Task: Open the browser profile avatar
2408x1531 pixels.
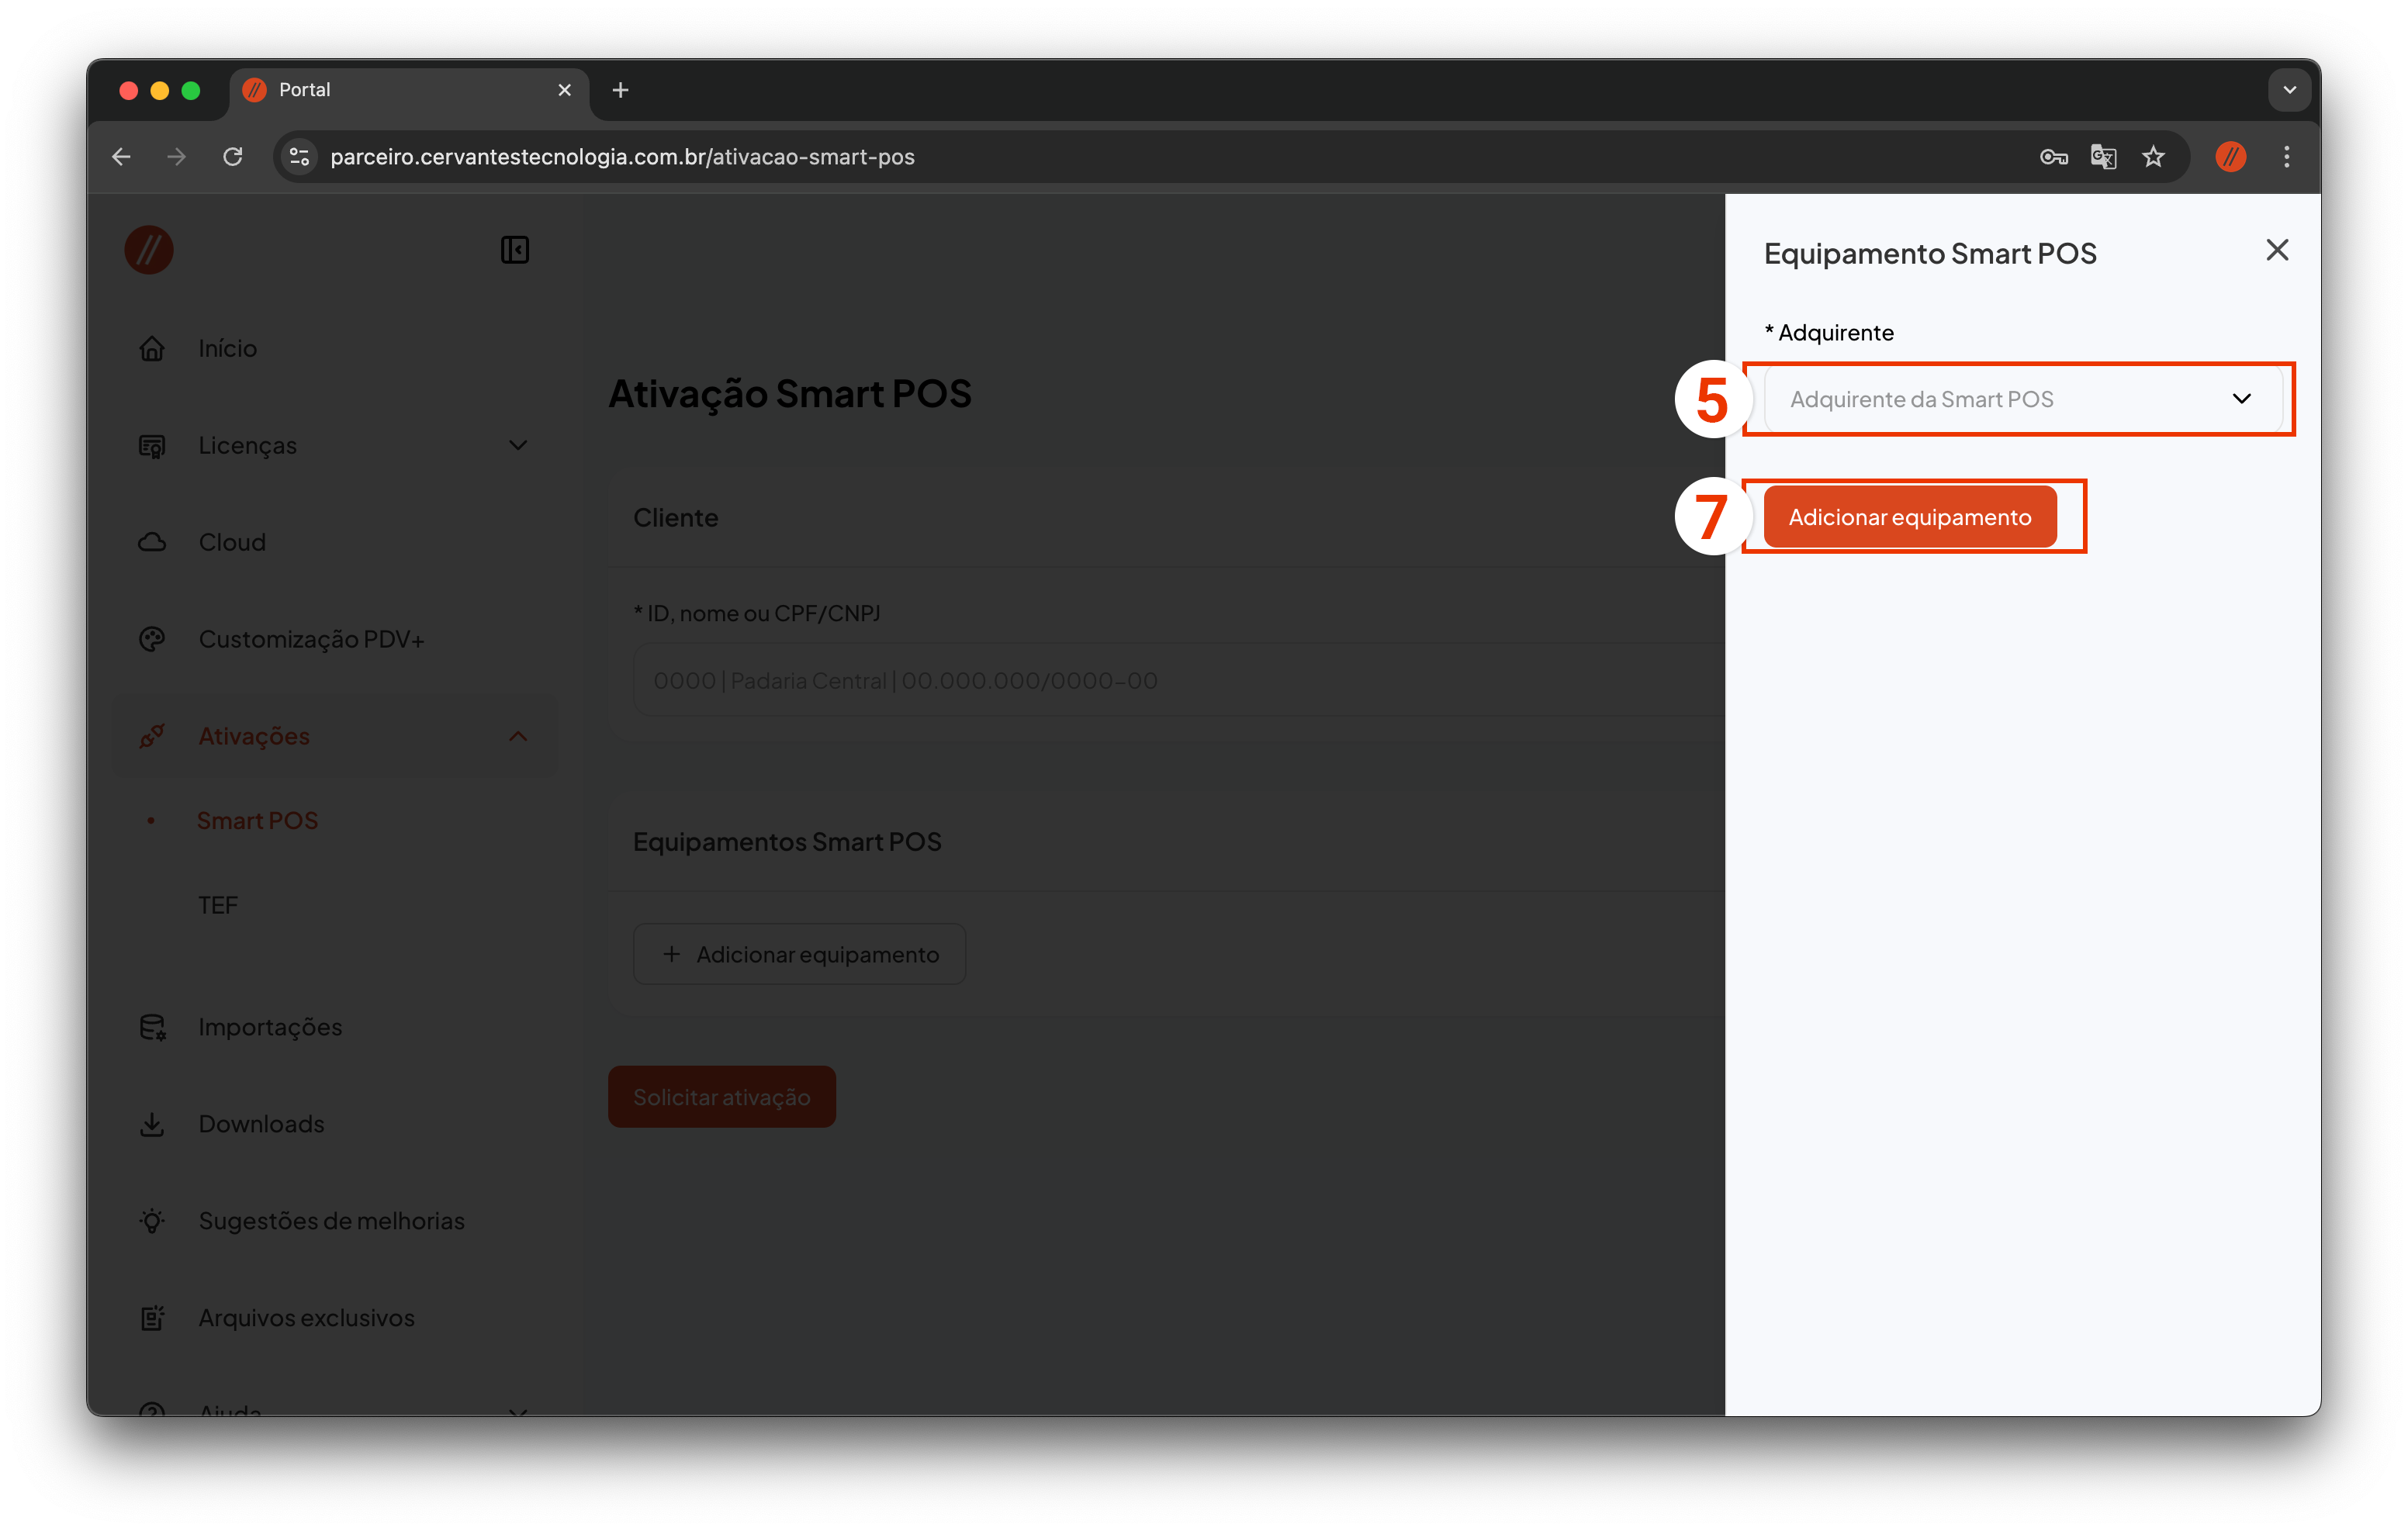Action: [x=2230, y=157]
